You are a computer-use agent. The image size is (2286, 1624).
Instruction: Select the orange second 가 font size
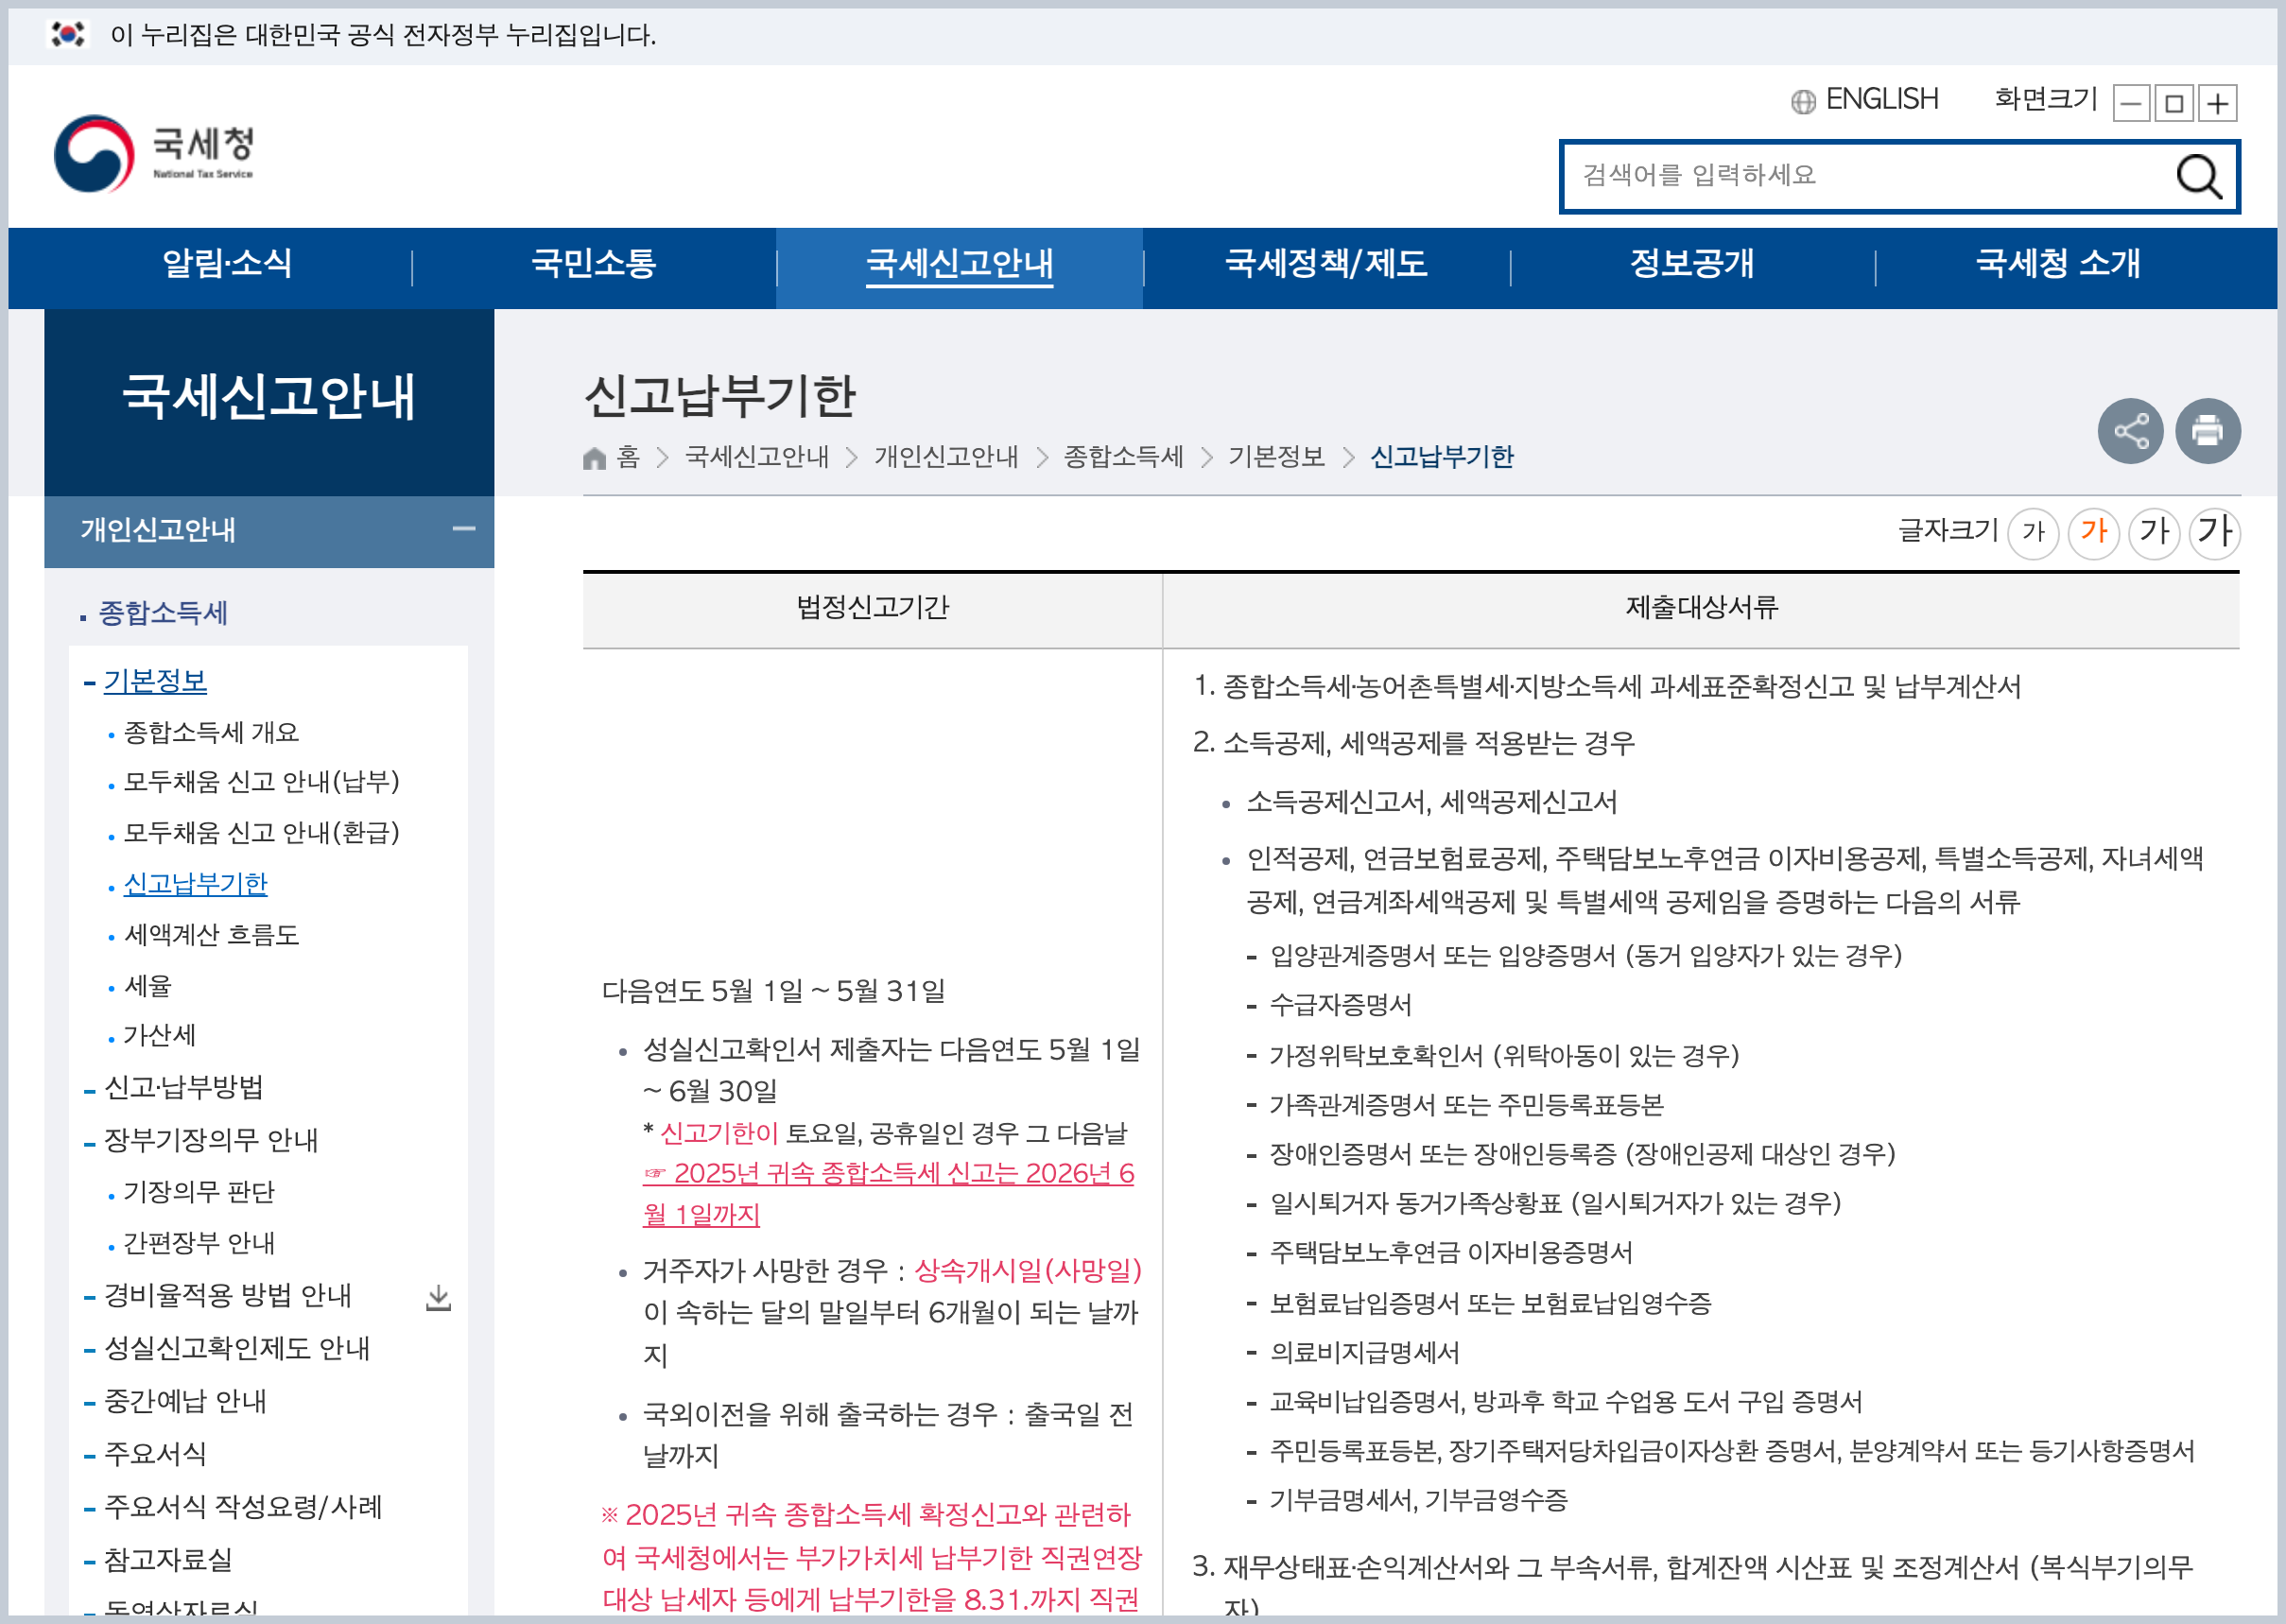(x=2093, y=532)
